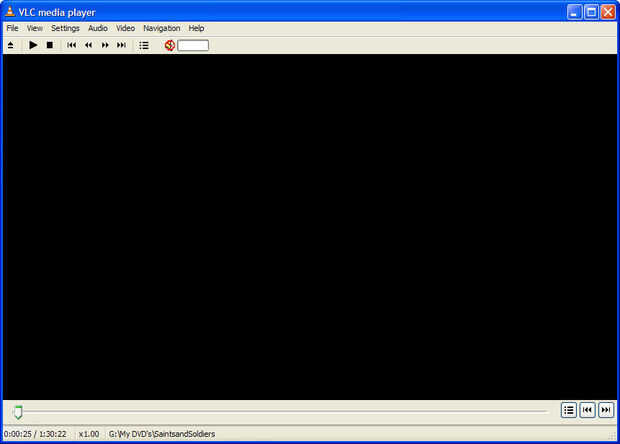The width and height of the screenshot is (620, 444).
Task: Click the seek slider handle
Action: (x=18, y=412)
